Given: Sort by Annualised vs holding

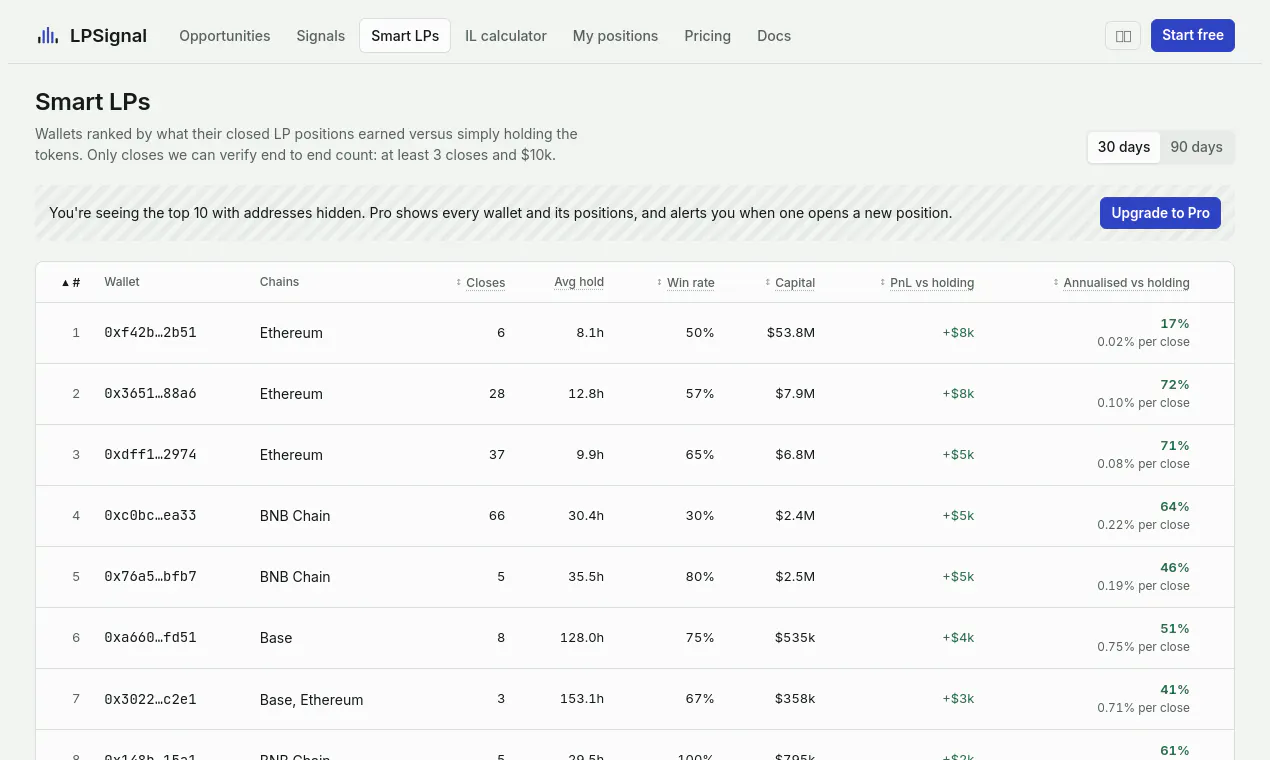Looking at the screenshot, I should [1122, 283].
